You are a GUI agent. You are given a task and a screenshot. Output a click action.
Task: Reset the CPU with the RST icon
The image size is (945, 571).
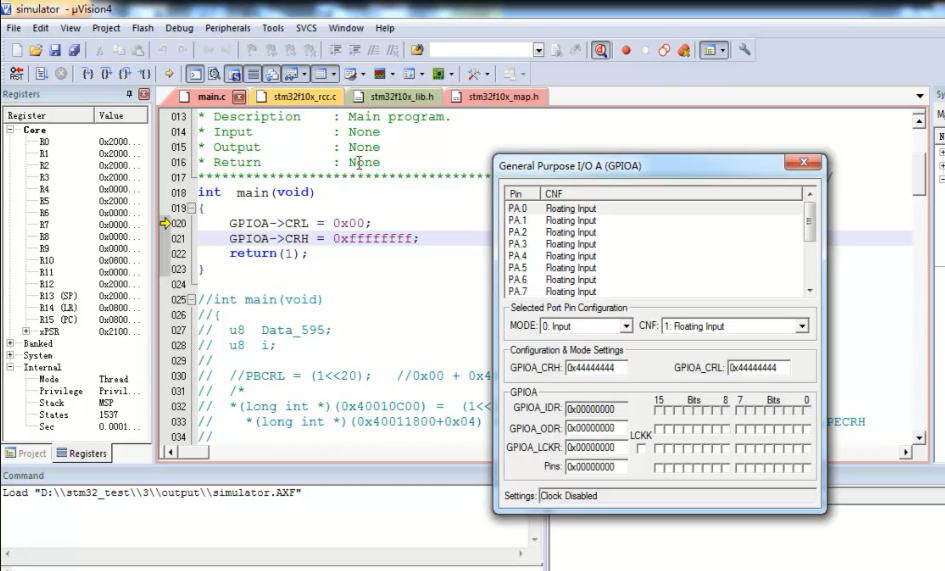[16, 74]
